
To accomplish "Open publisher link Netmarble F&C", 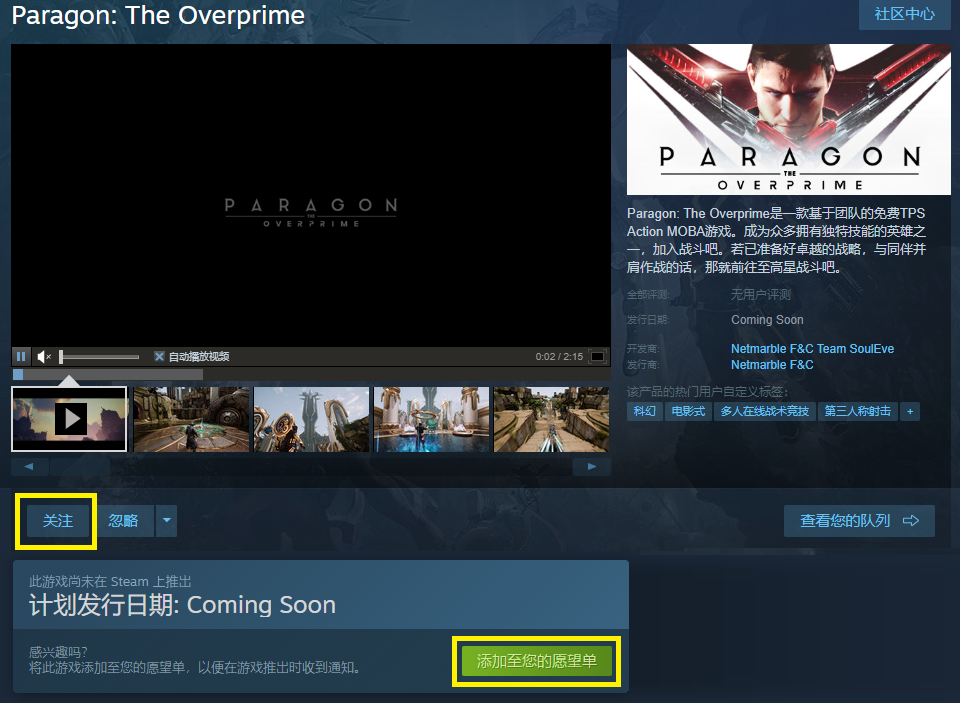I will 772,365.
